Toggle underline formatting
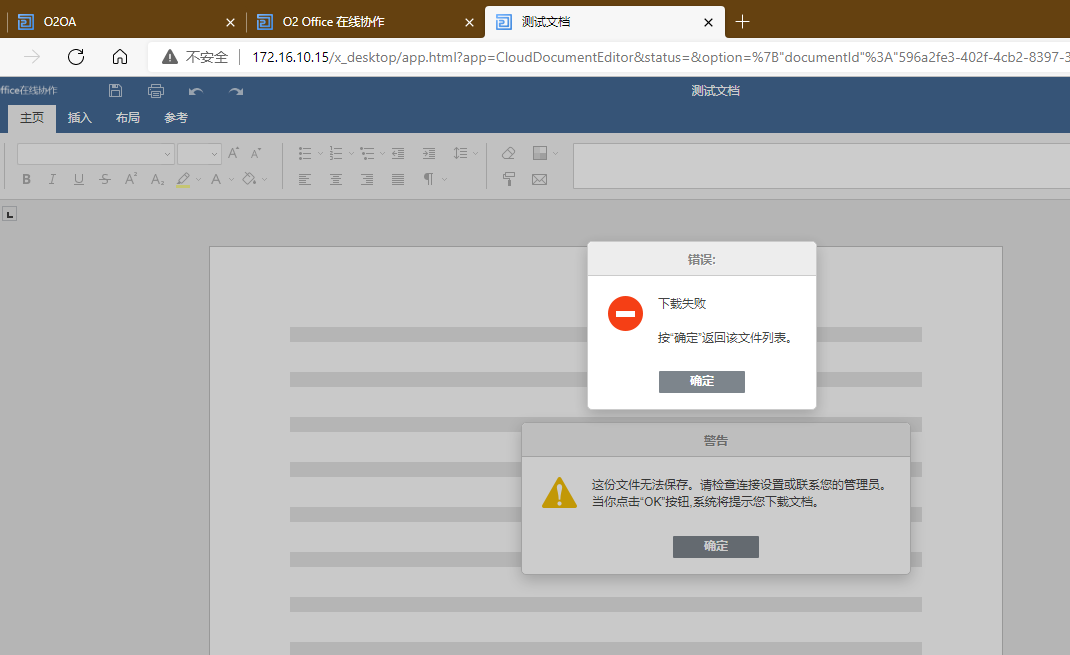Screen dimensions: 1070x655 [x=78, y=179]
